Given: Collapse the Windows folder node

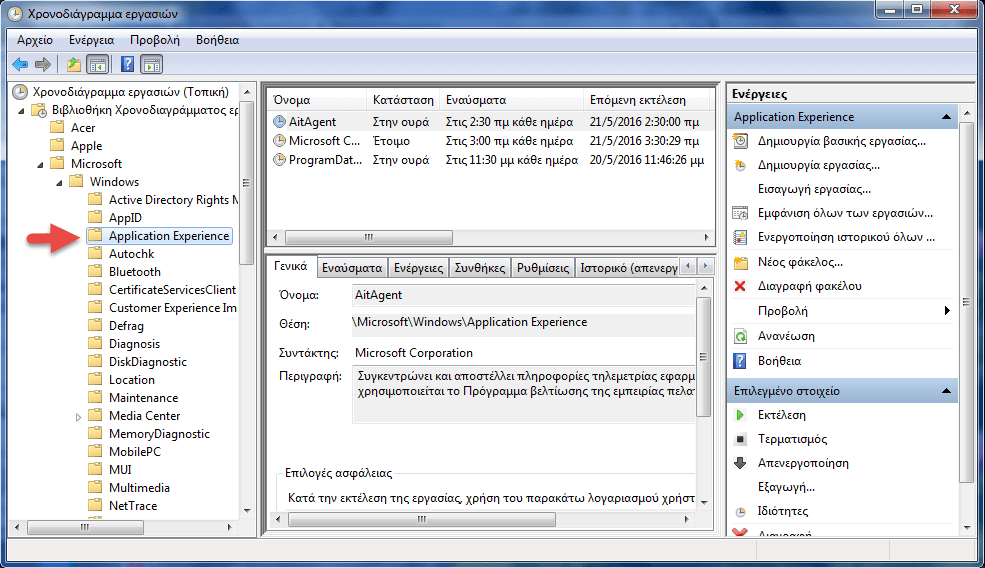Looking at the screenshot, I should [60, 182].
